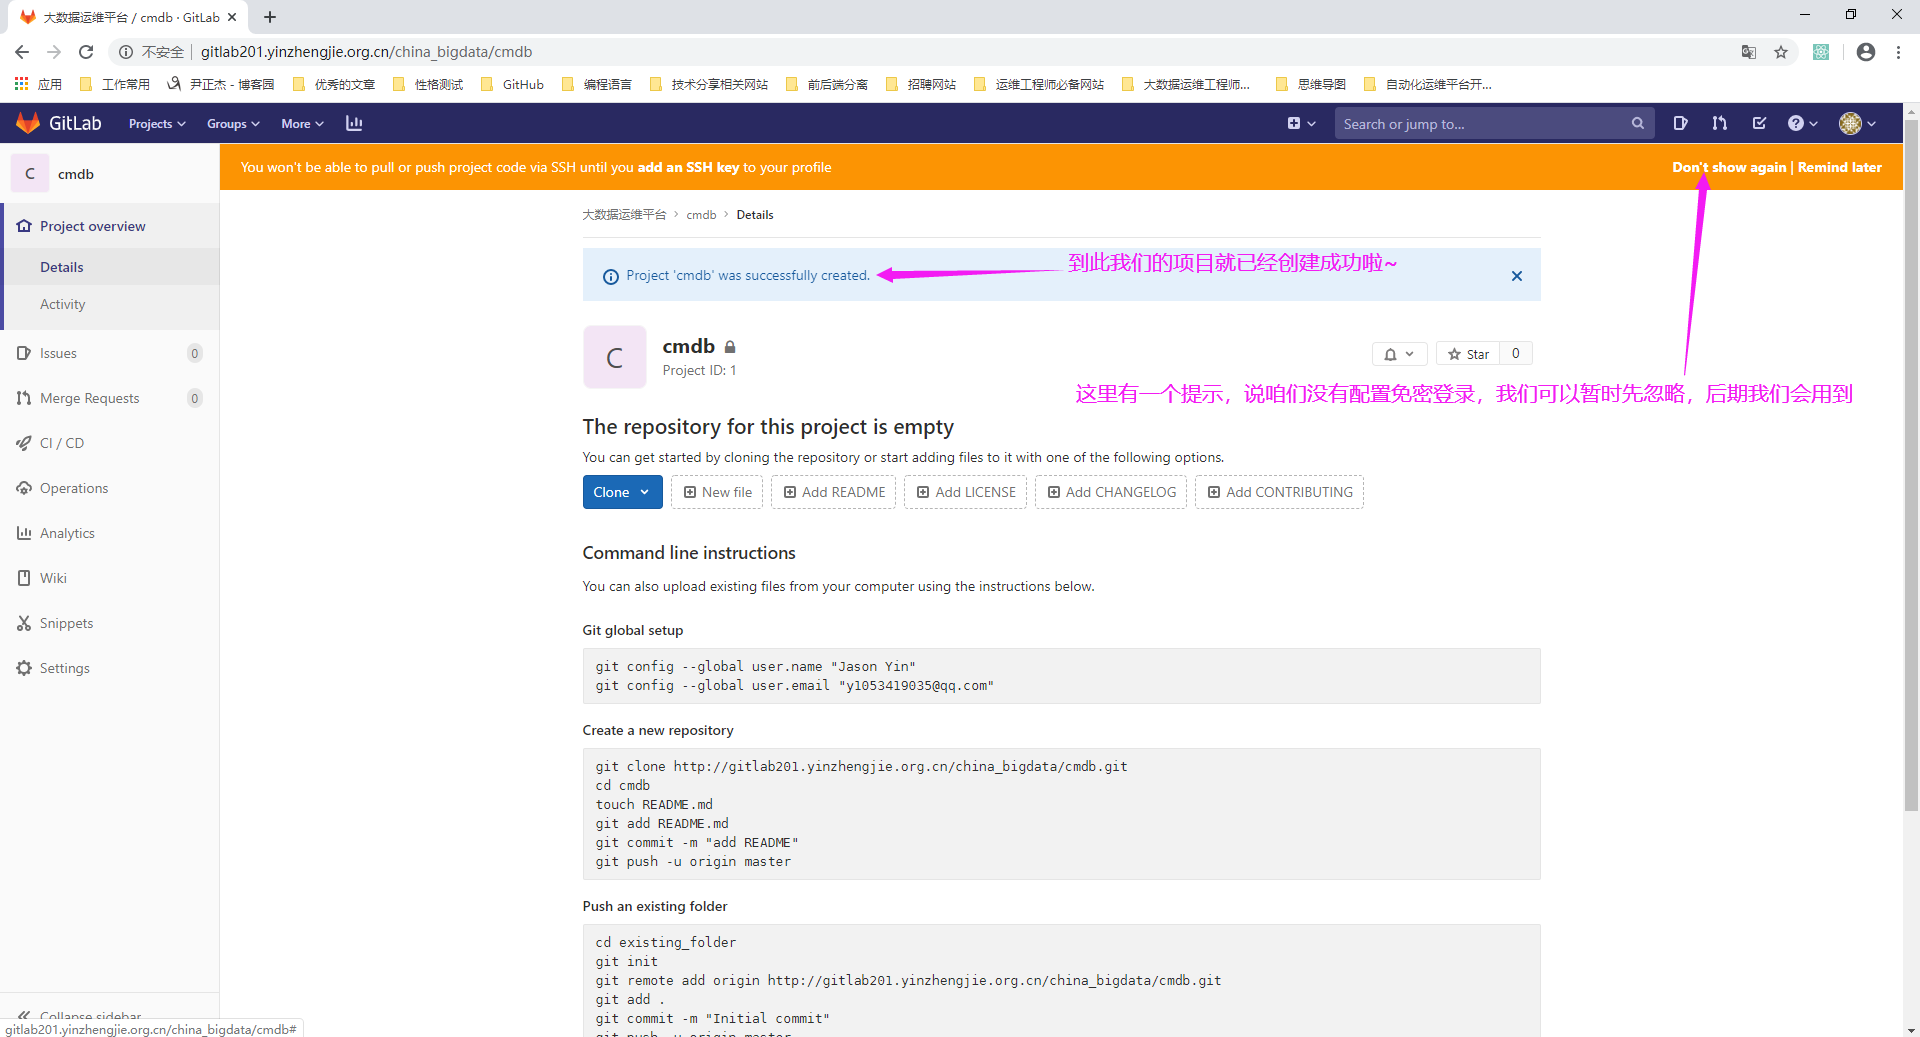
Task: Open the 应用 apps shortcut
Action: click(38, 84)
